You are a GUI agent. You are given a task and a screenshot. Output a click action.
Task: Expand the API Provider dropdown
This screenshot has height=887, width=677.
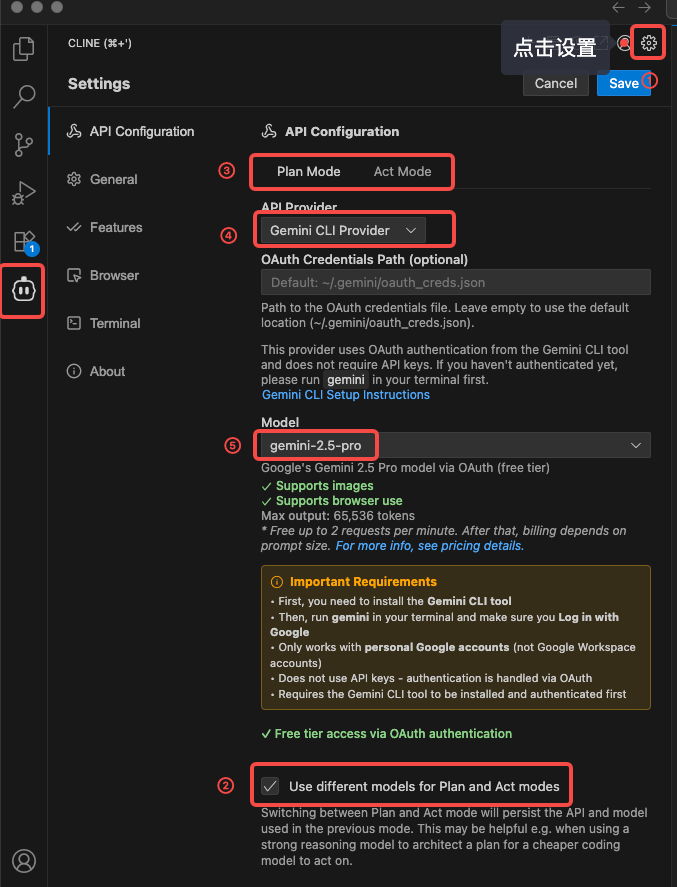(x=342, y=230)
